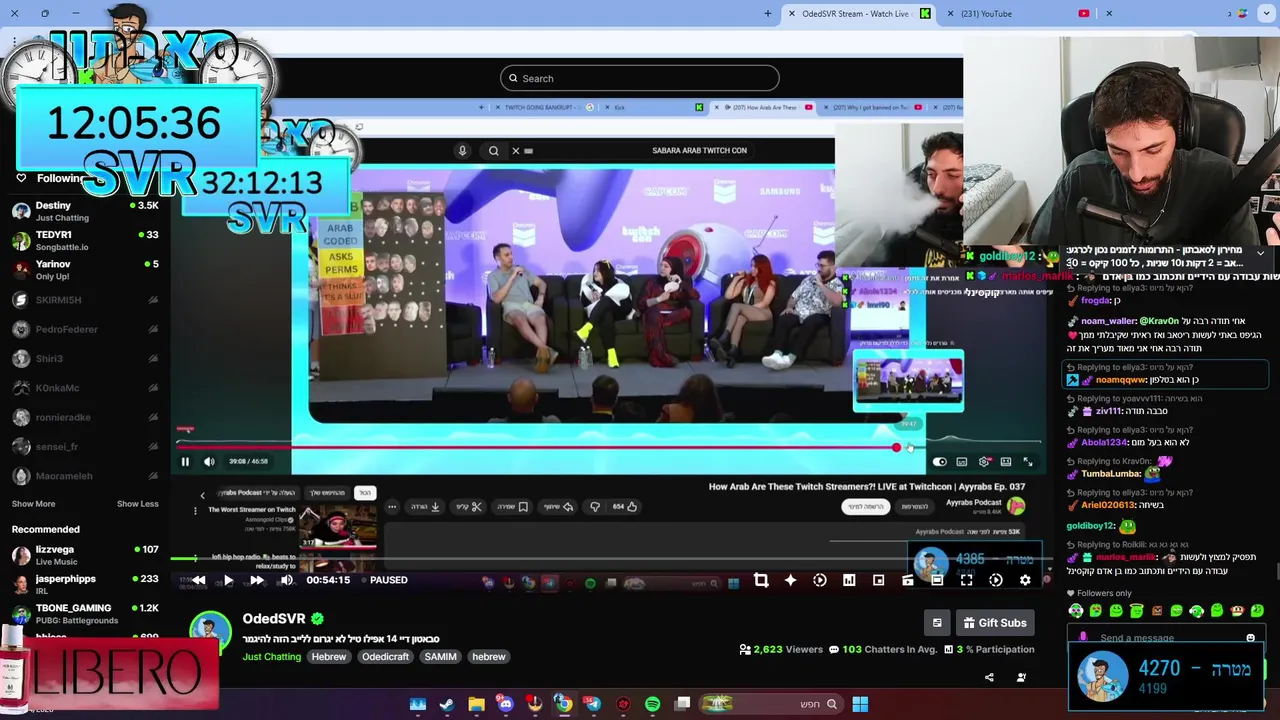This screenshot has width=1280, height=720.
Task: Open lizzvega recommended channel
Action: click(85, 555)
